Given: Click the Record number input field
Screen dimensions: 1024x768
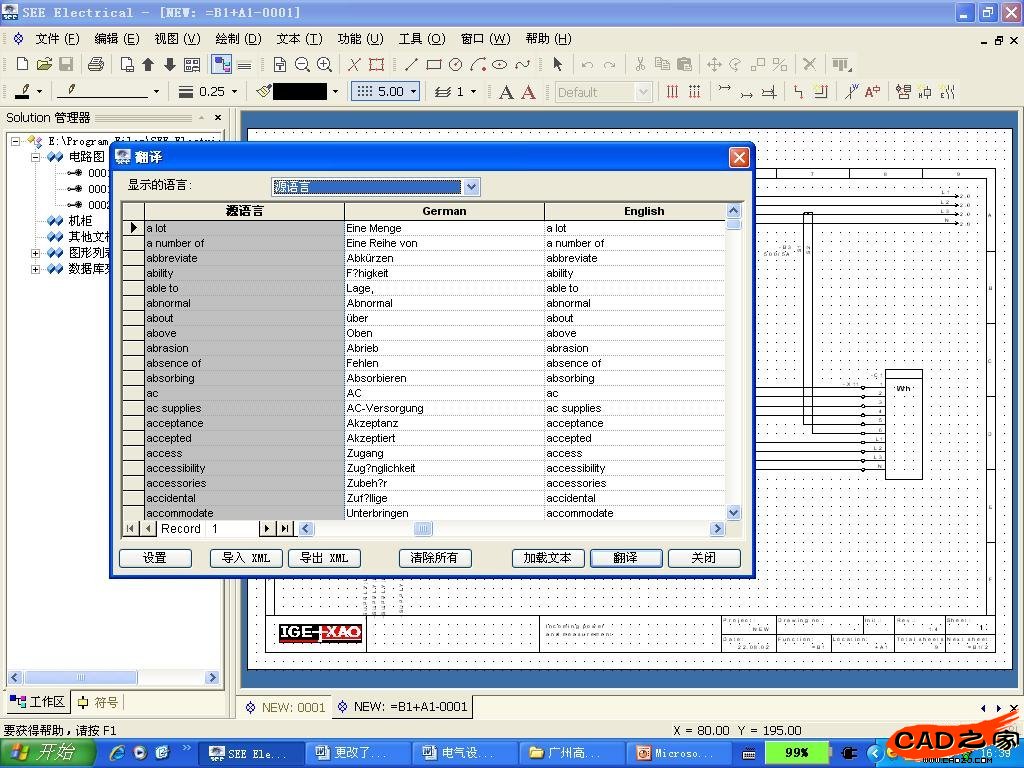Looking at the screenshot, I should [232, 529].
